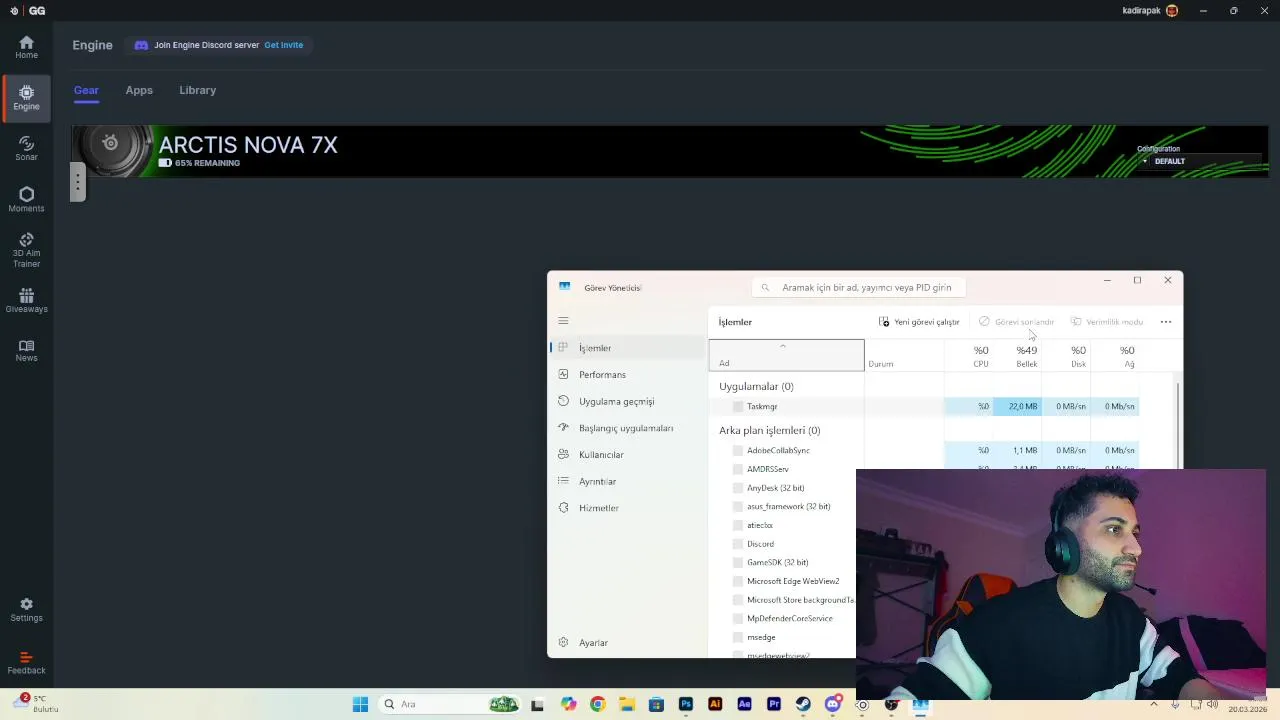Open the Configuration DEFAULT dropdown
1280x720 pixels.
click(x=1200, y=161)
